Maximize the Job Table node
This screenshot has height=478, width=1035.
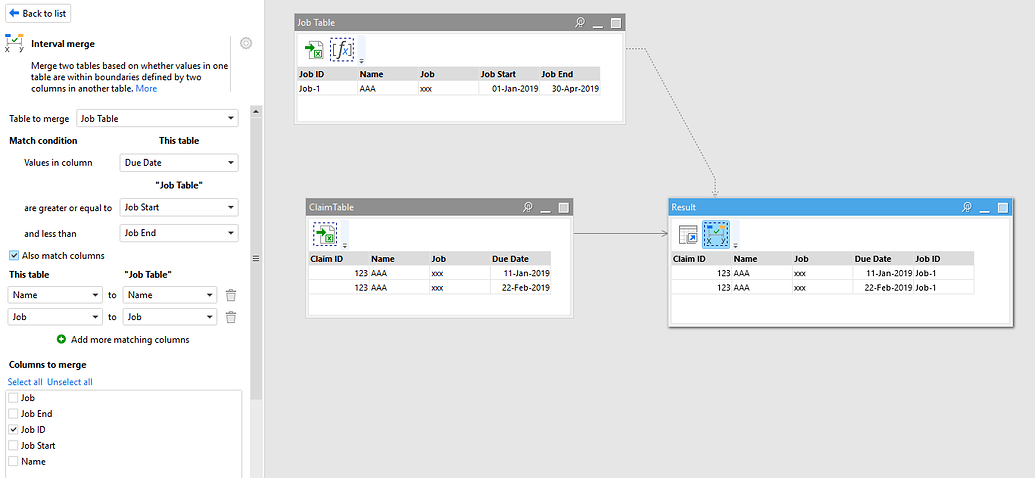[x=616, y=23]
